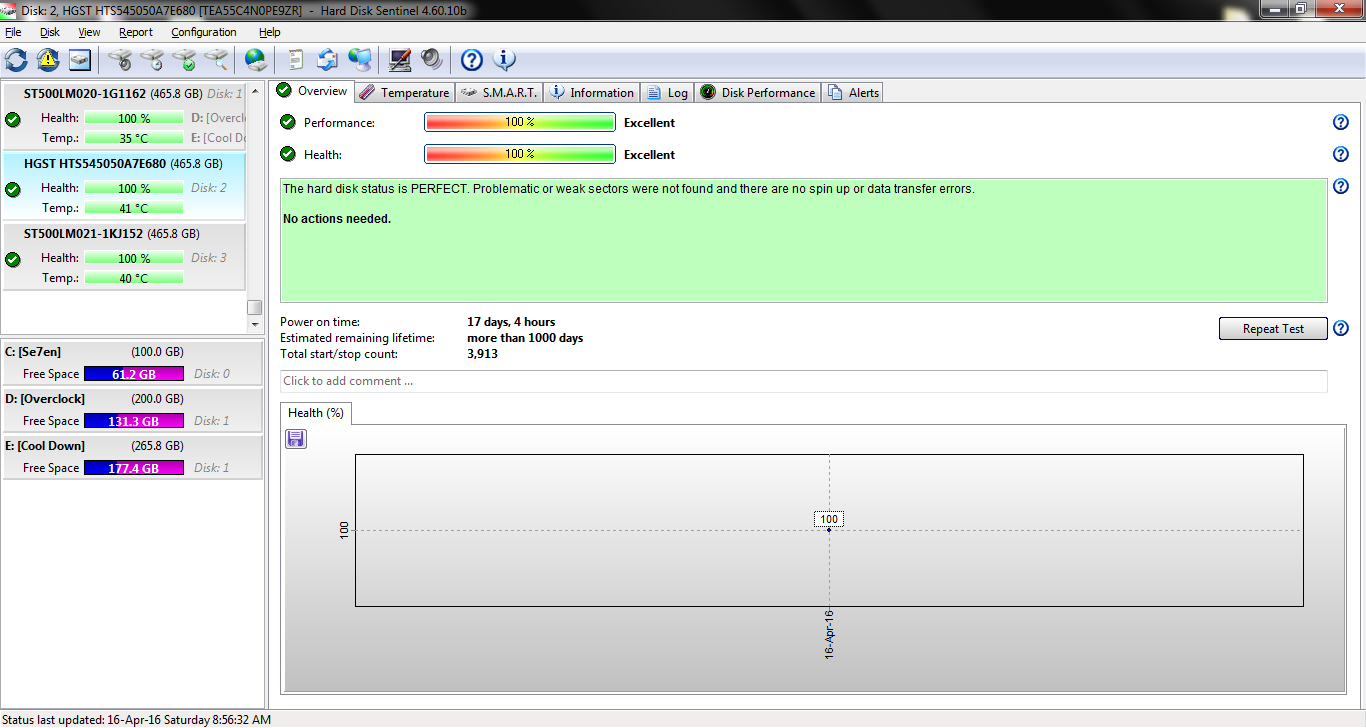Click the 'Click to add comment' field

point(804,381)
